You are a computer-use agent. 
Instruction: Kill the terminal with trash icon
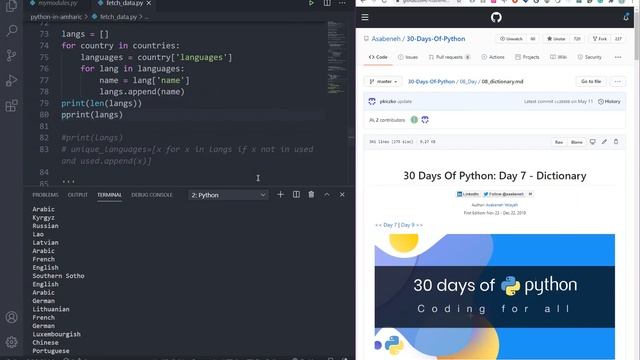(311, 195)
